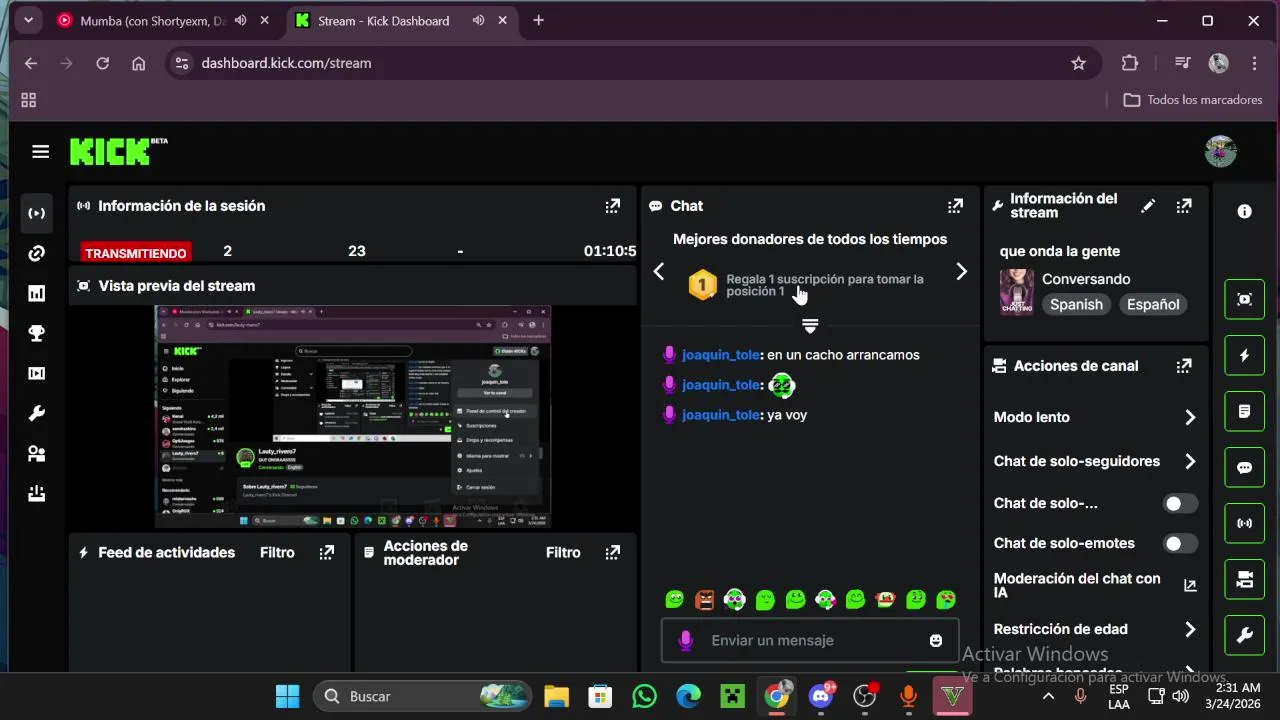Toggle the channel actions widget in right rail
1280x720 pixels.
(x=1244, y=579)
